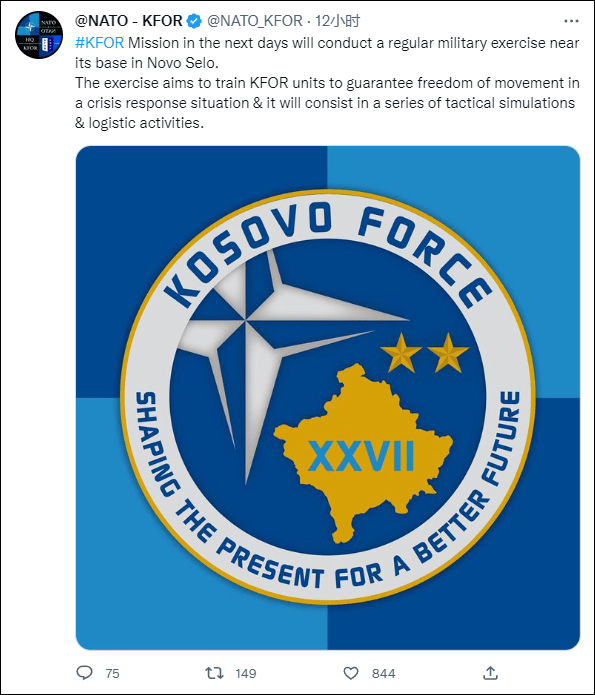Click the two gold stars in the emblem
595x695 pixels.
[x=424, y=353]
